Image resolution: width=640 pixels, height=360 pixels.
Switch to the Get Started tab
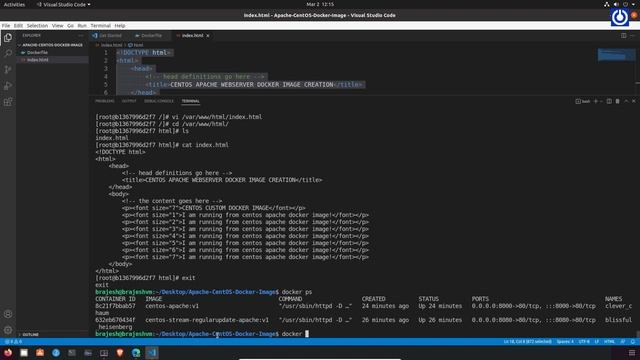click(x=107, y=36)
